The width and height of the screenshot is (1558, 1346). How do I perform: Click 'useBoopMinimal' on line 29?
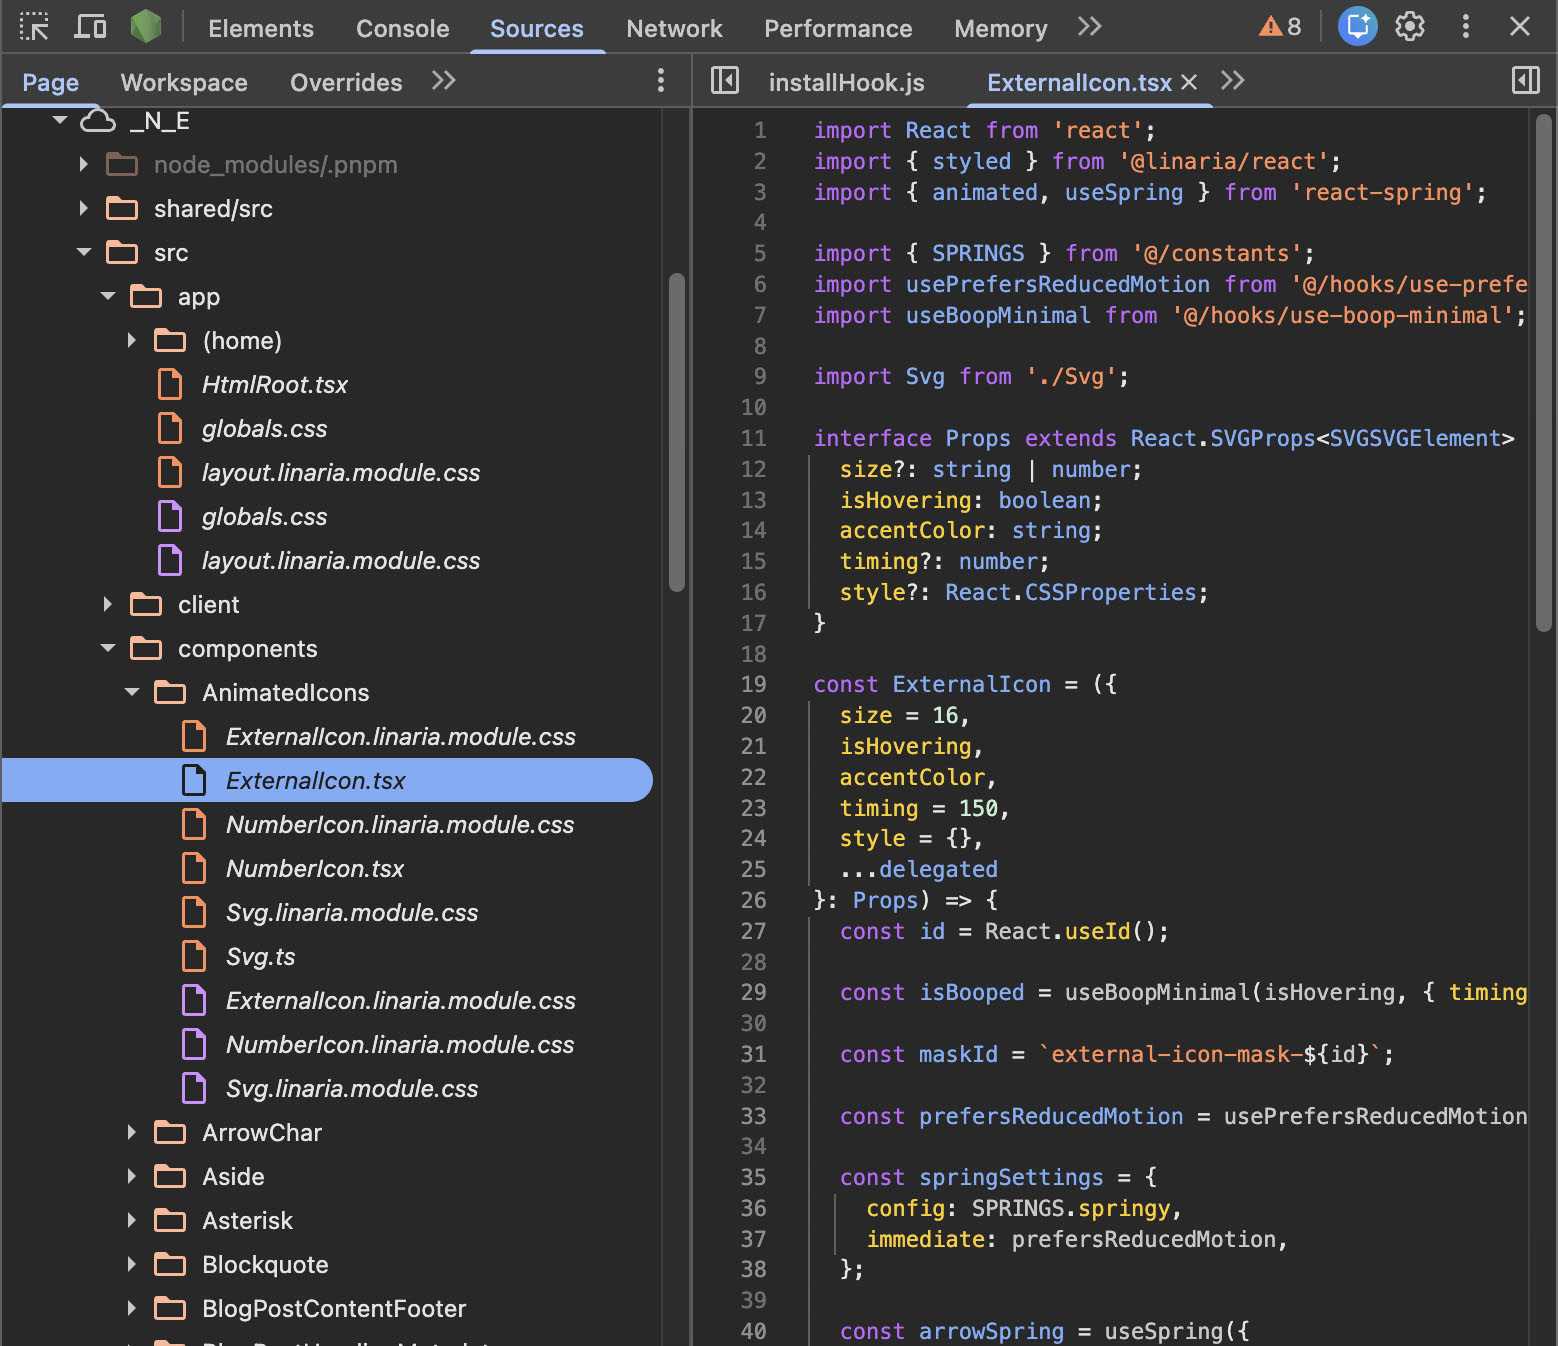point(1158,992)
